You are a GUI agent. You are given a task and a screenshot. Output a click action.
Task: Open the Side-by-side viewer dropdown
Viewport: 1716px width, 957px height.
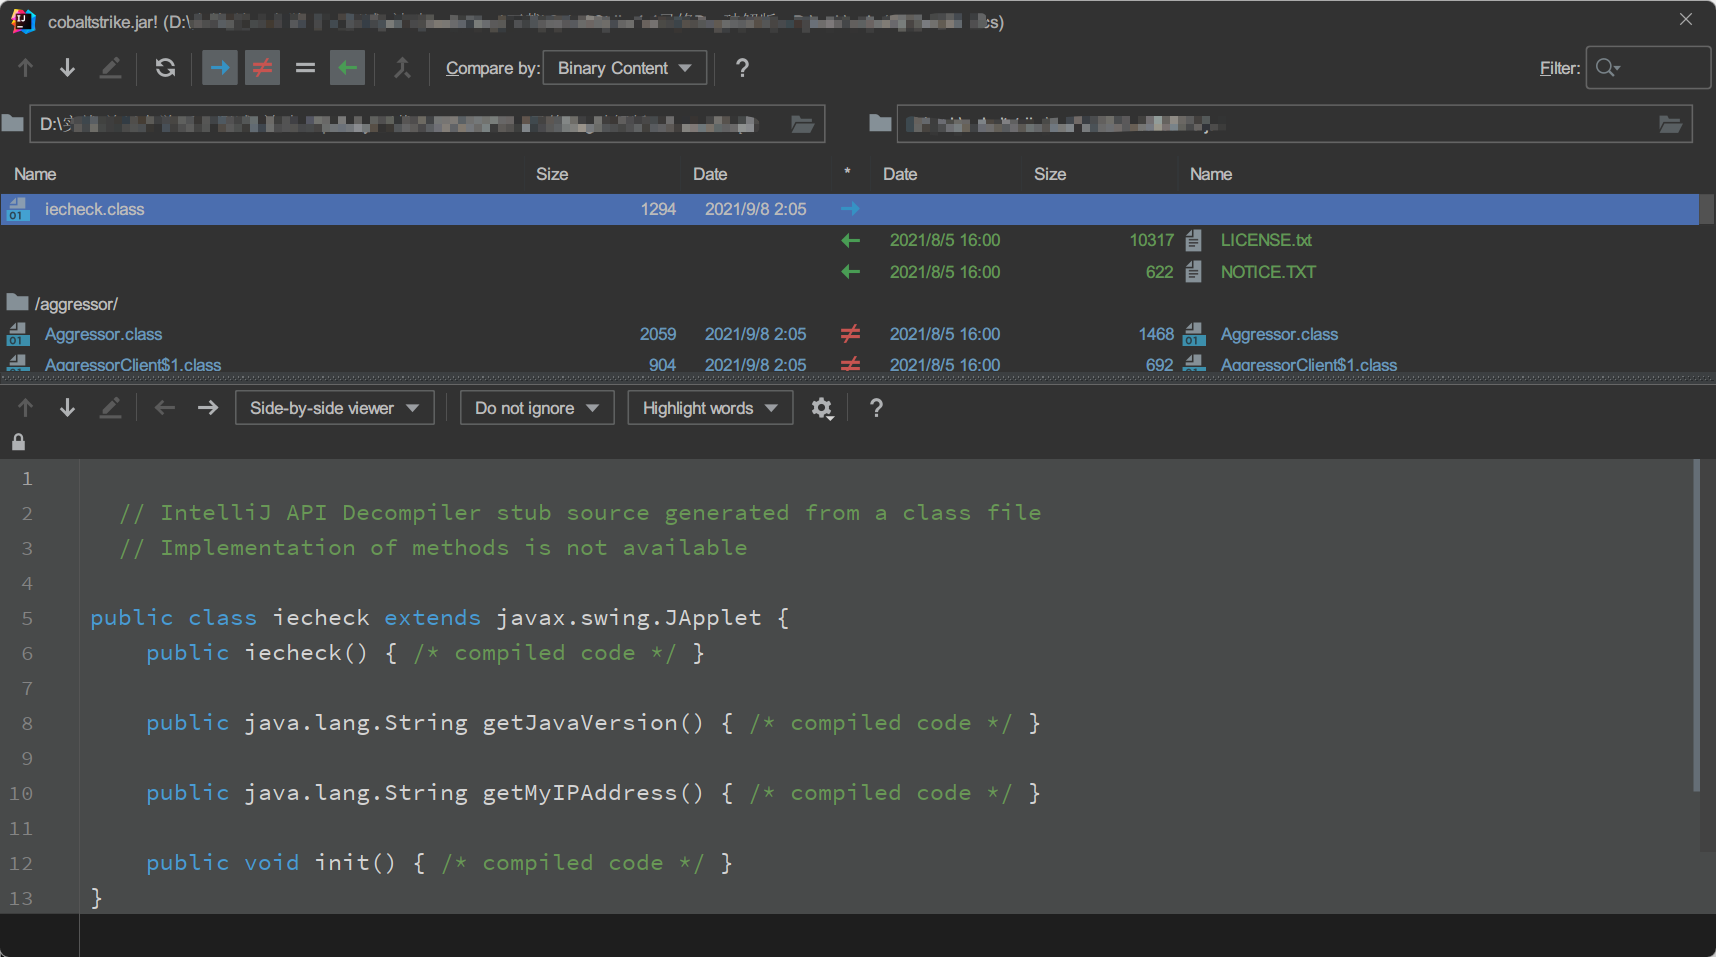click(x=334, y=408)
